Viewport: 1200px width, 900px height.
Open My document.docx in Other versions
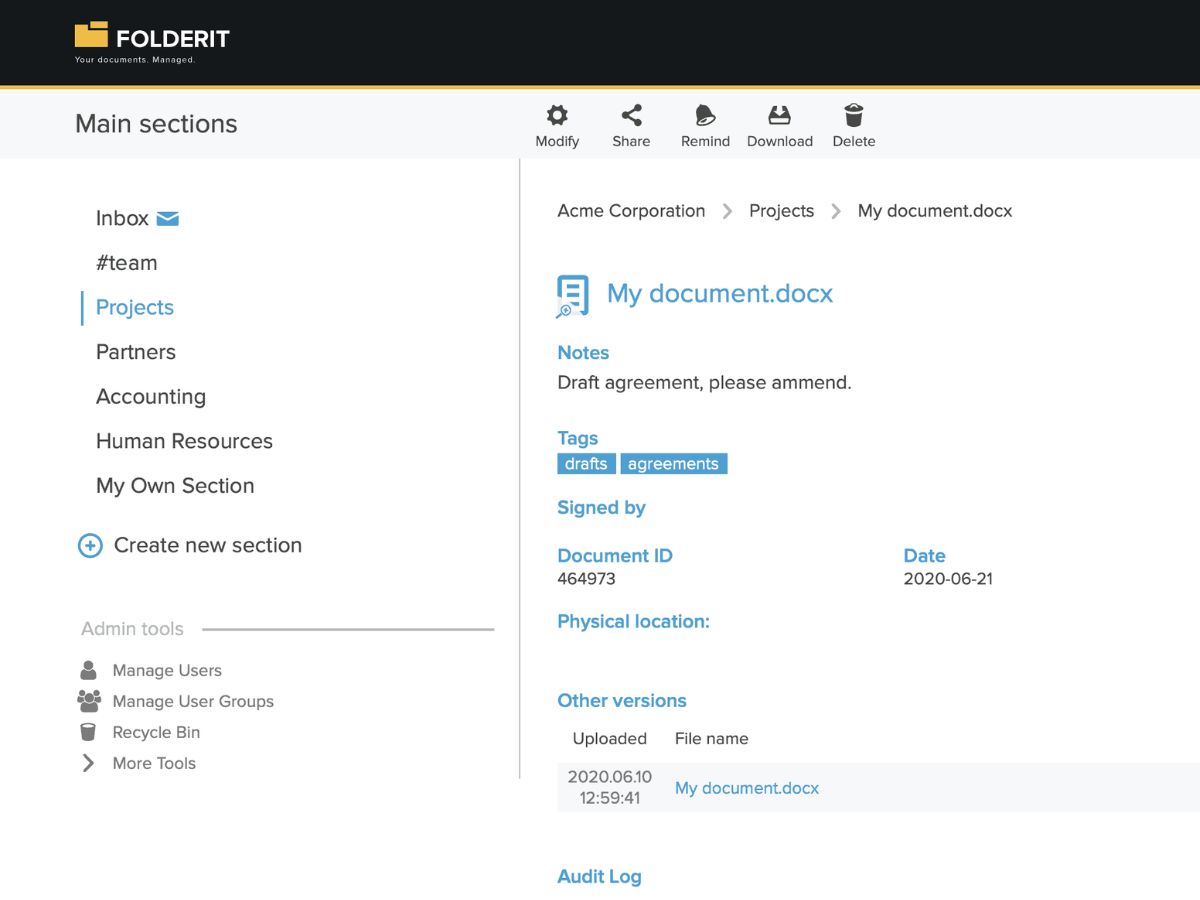pyautogui.click(x=747, y=788)
